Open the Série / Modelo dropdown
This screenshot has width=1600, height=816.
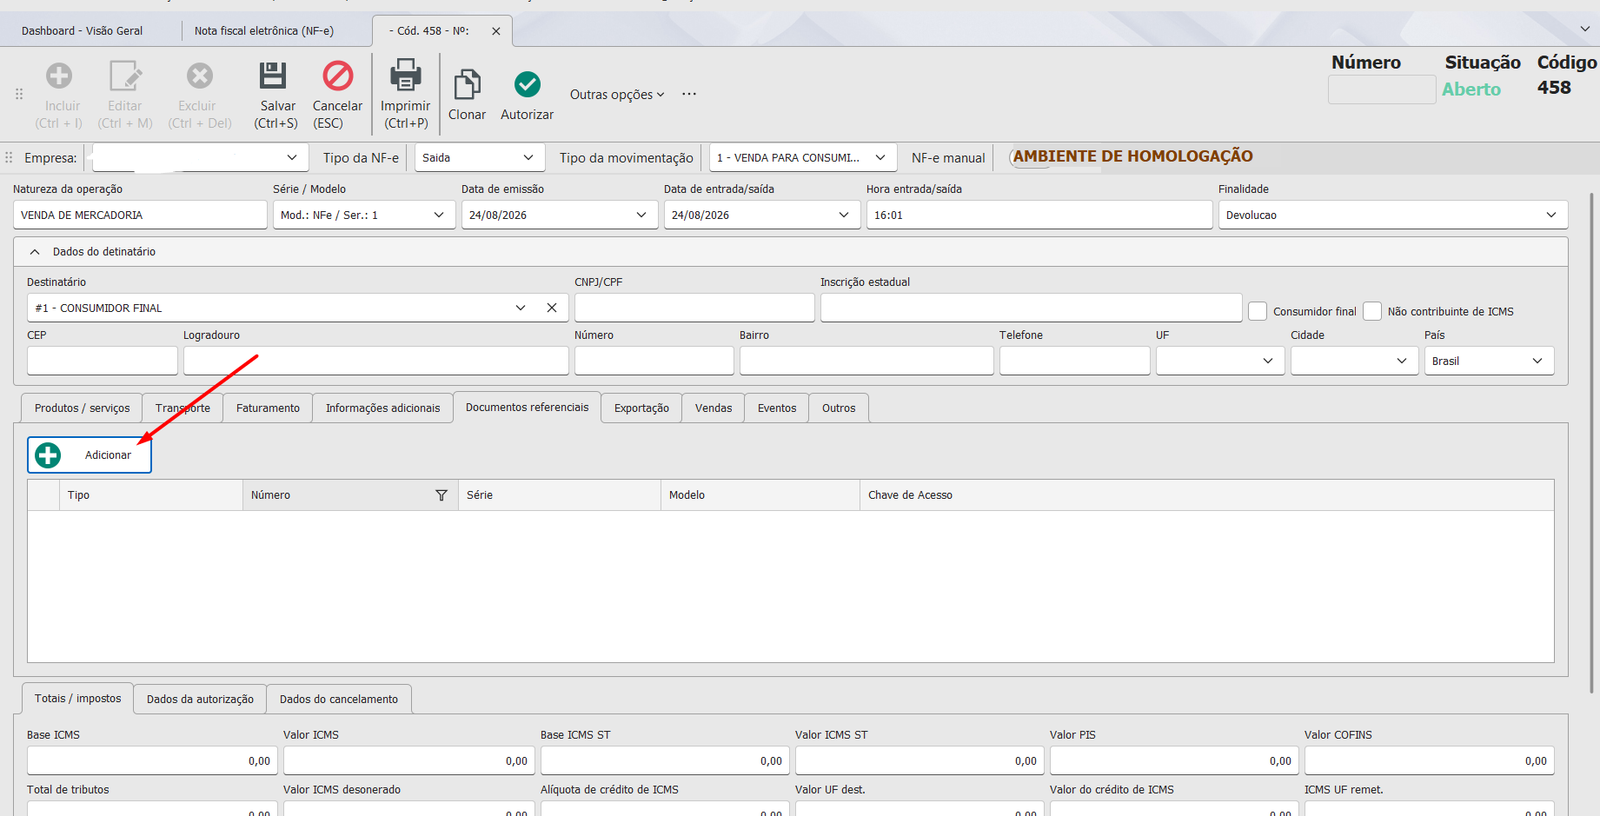point(438,215)
